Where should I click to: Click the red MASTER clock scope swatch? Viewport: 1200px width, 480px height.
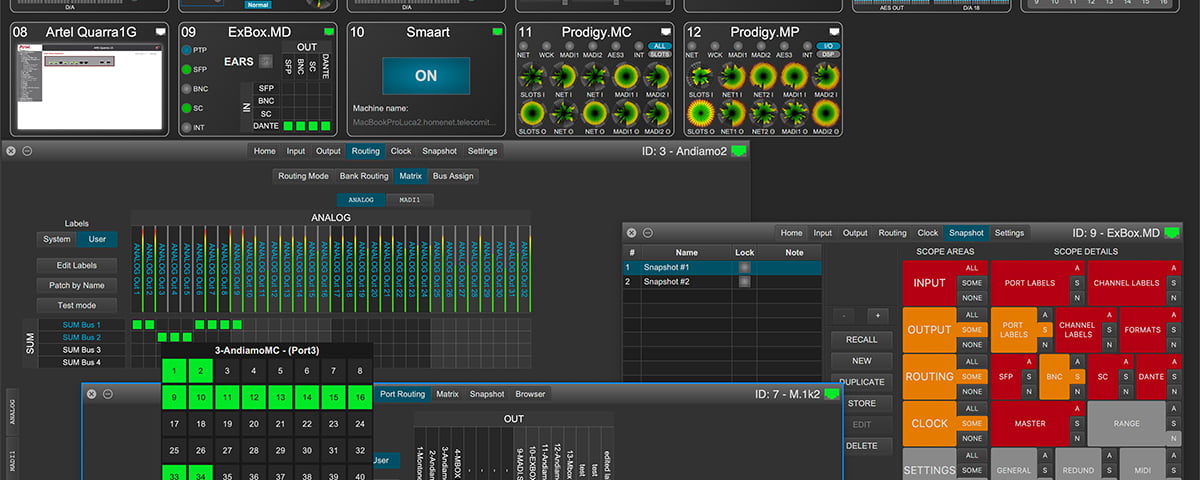[x=1030, y=423]
